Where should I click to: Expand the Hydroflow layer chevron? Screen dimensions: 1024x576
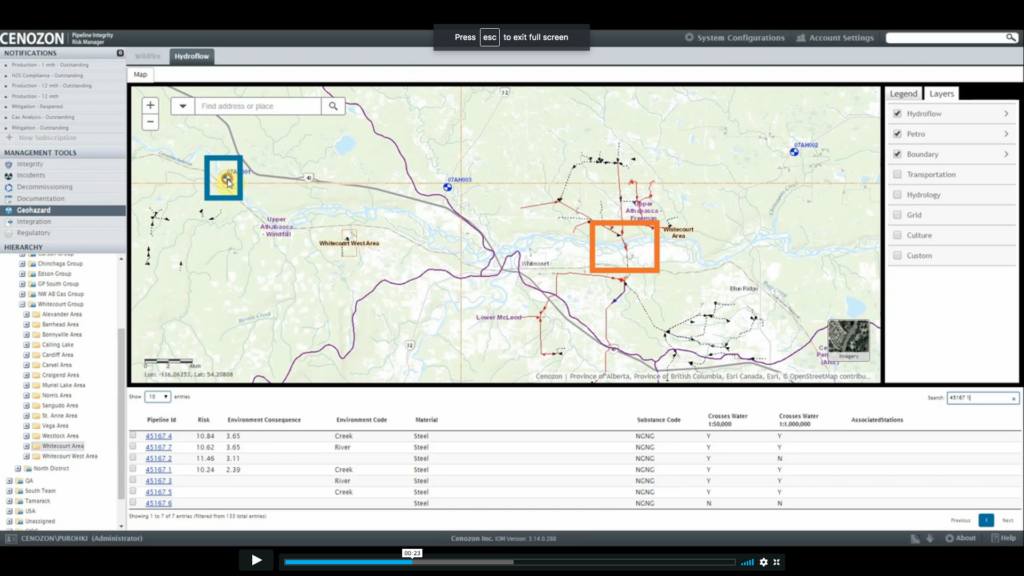click(x=1006, y=114)
